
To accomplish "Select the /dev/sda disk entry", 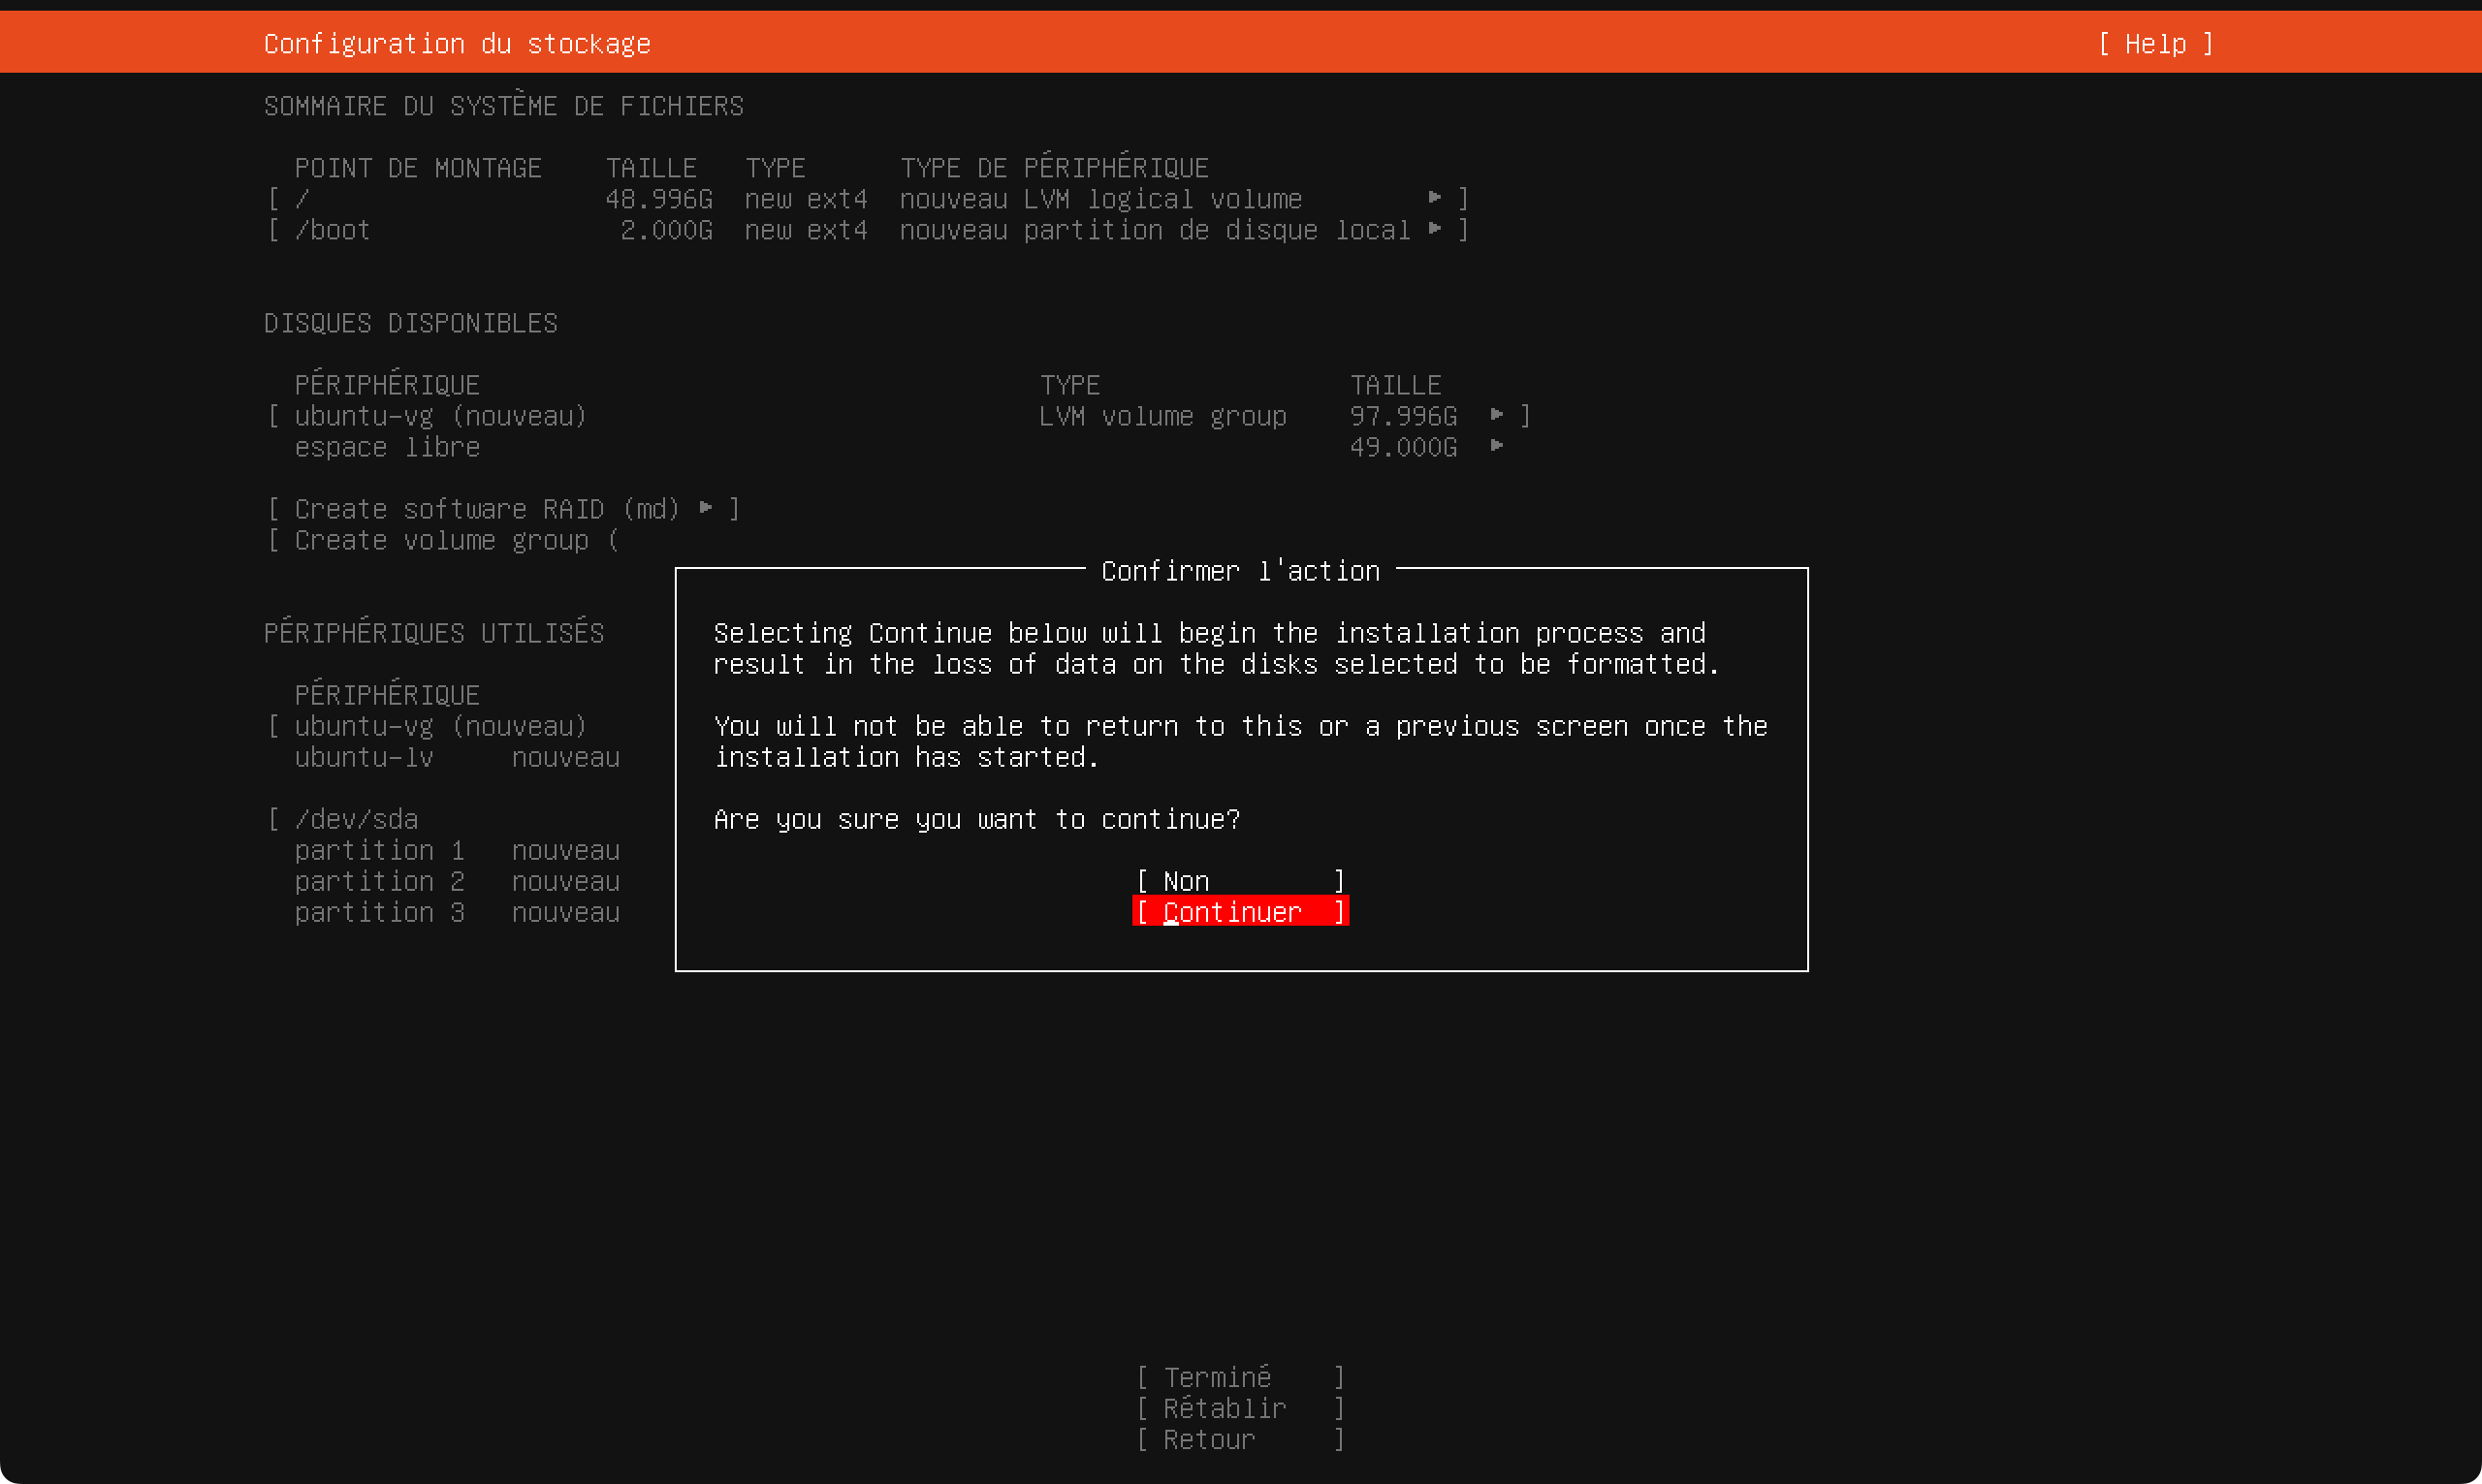I will click(356, 819).
